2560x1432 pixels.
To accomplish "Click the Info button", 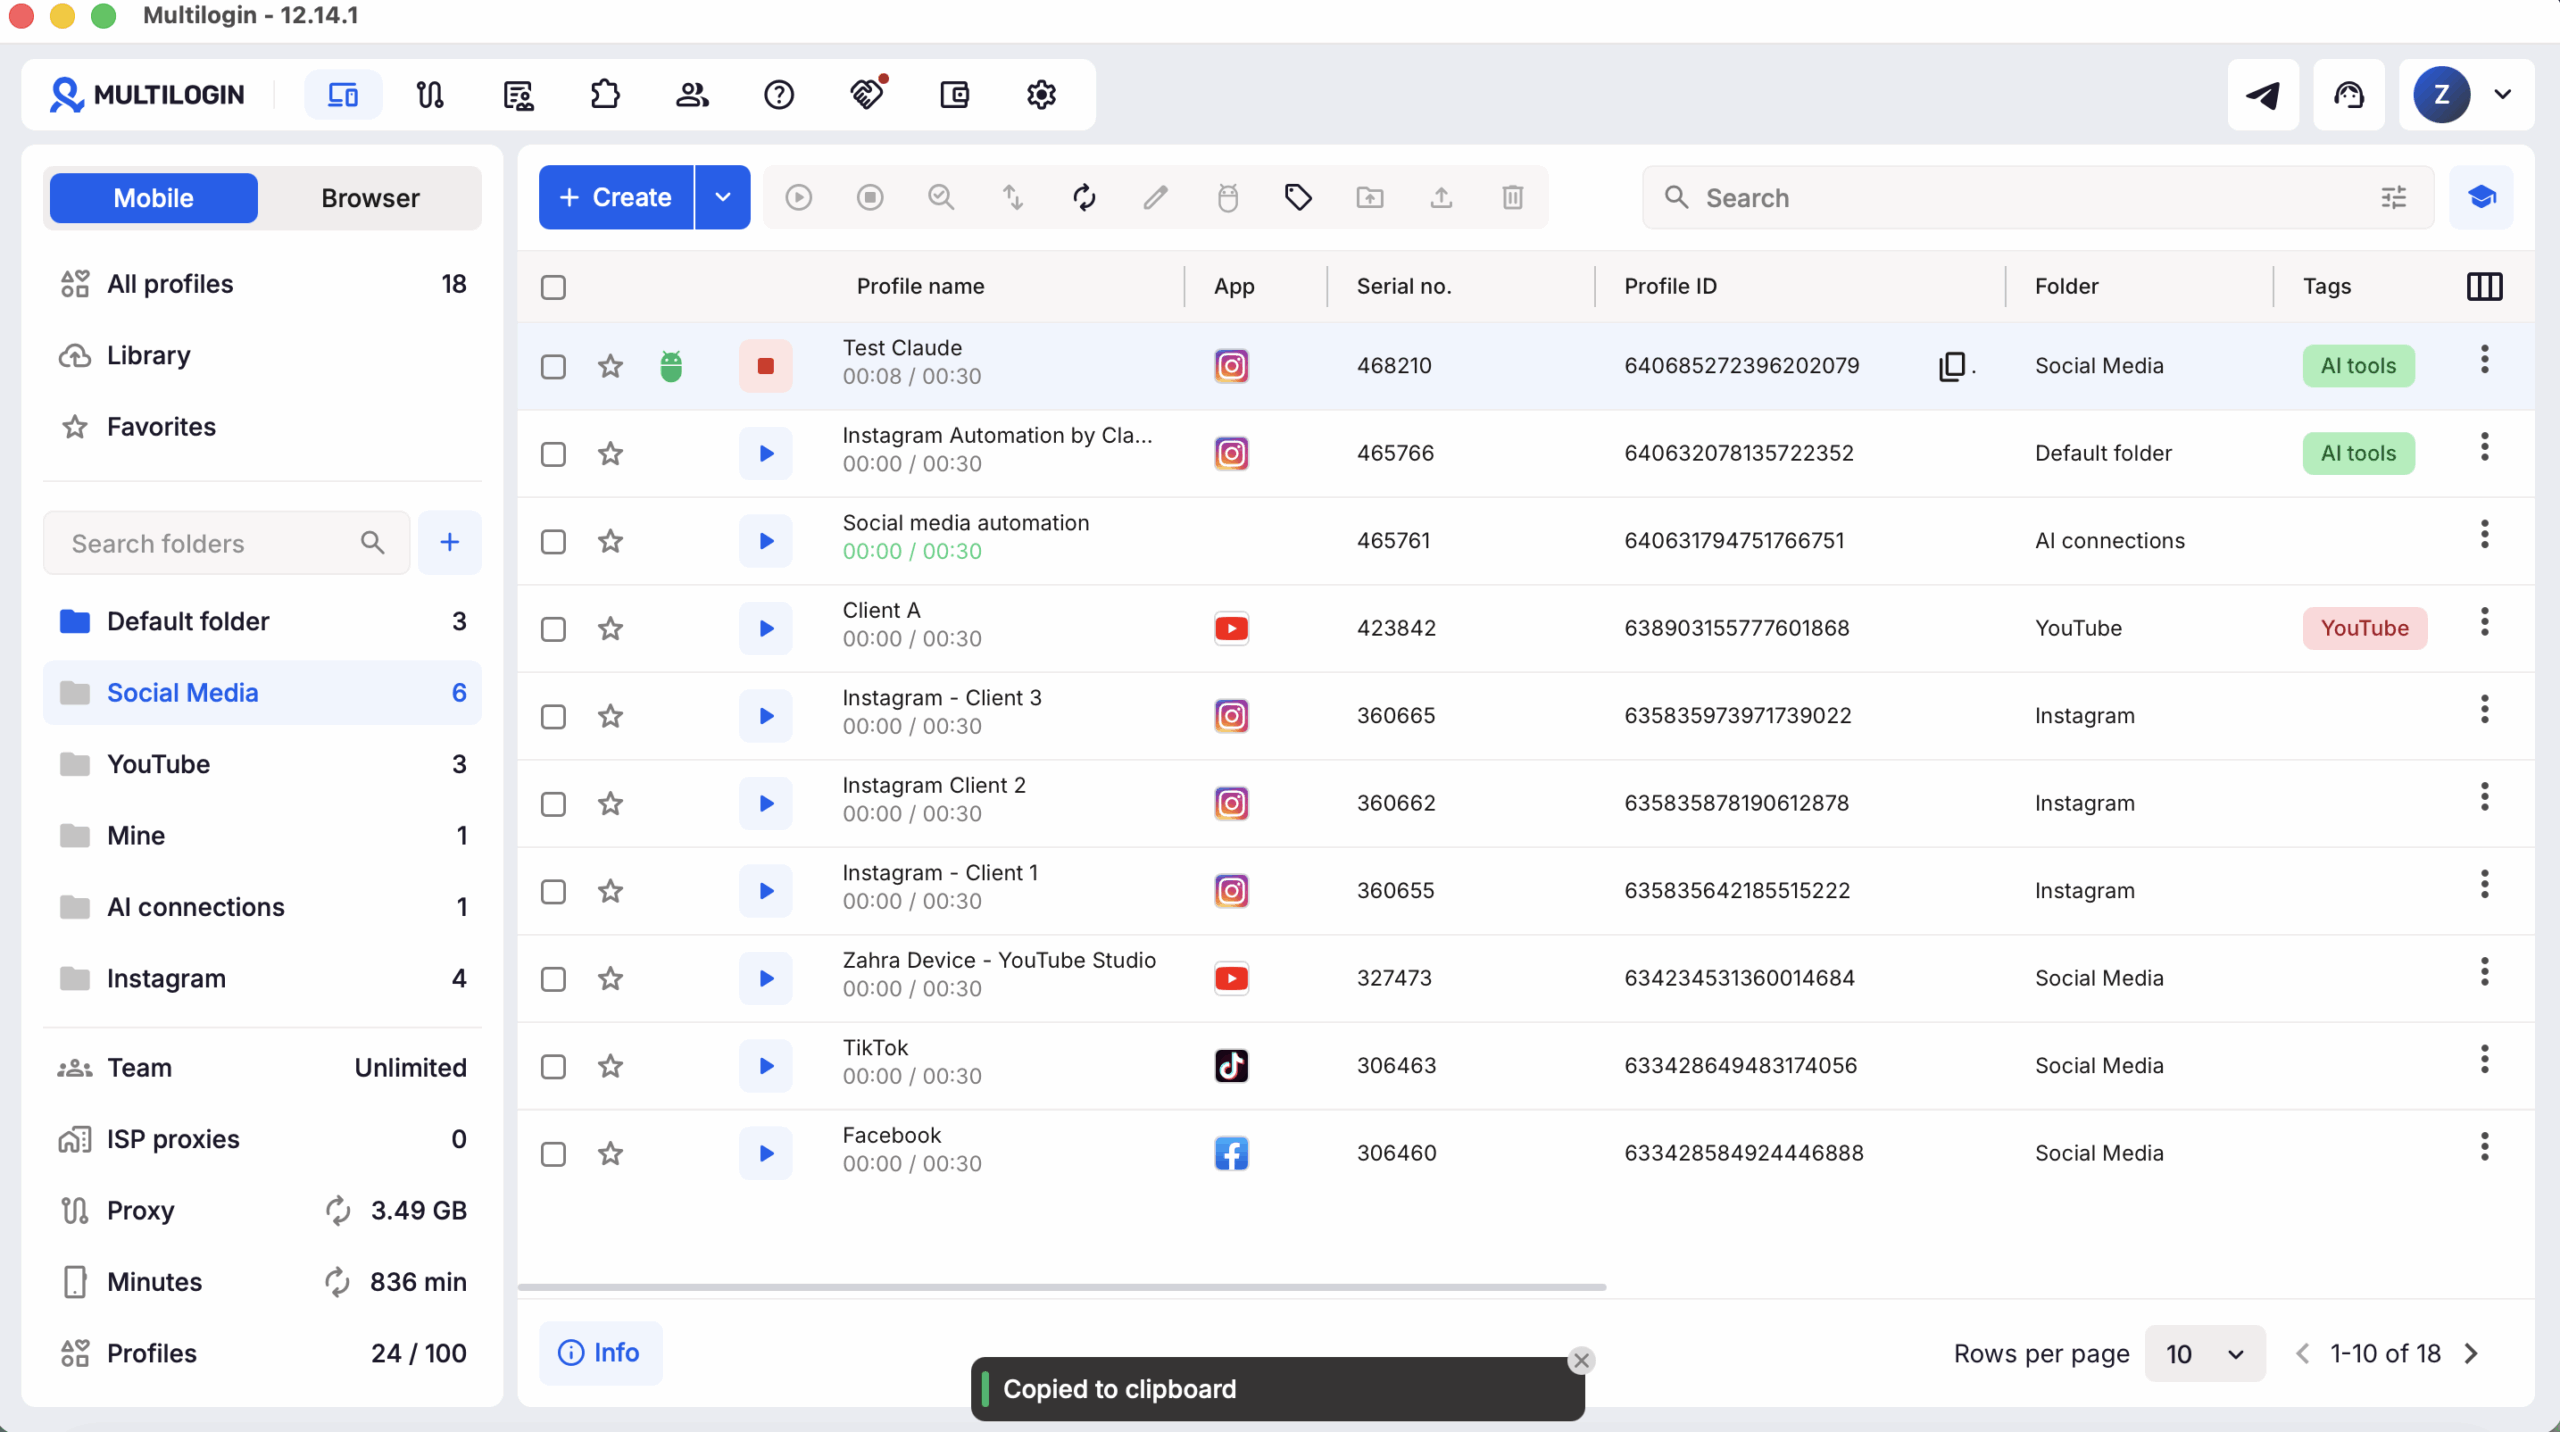I will pyautogui.click(x=600, y=1352).
